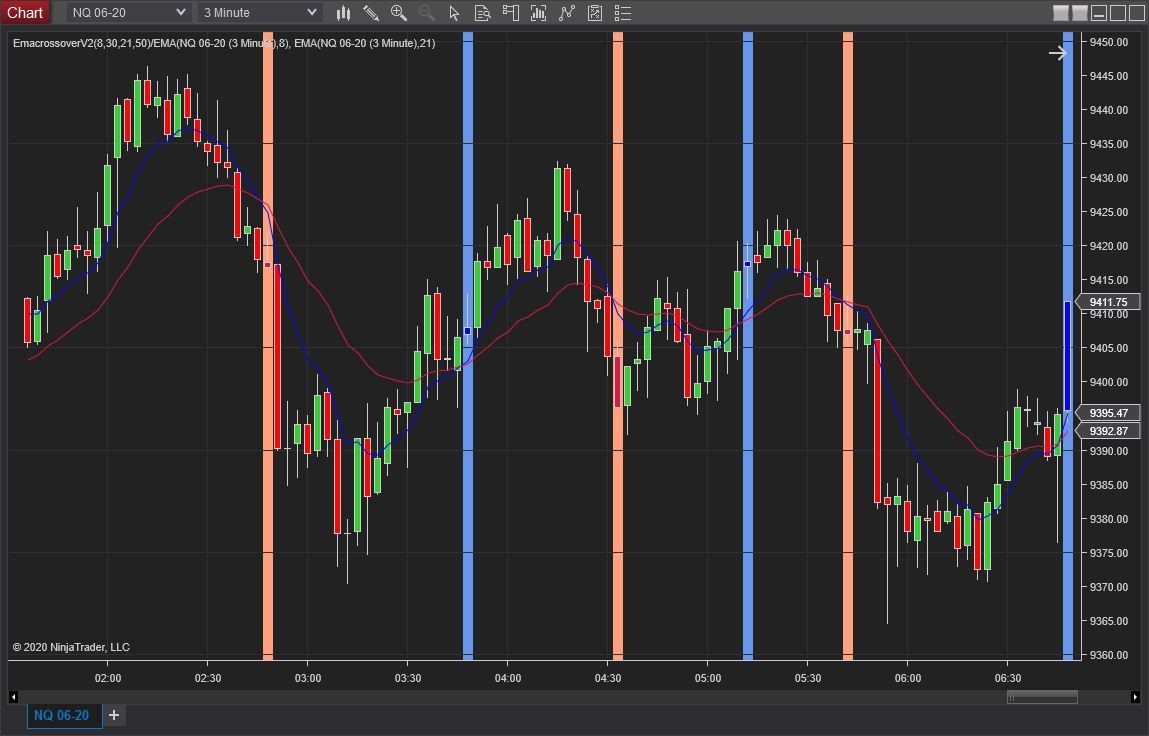Click the 05:00 time axis label
Screen dimensions: 1149x736
[708, 678]
